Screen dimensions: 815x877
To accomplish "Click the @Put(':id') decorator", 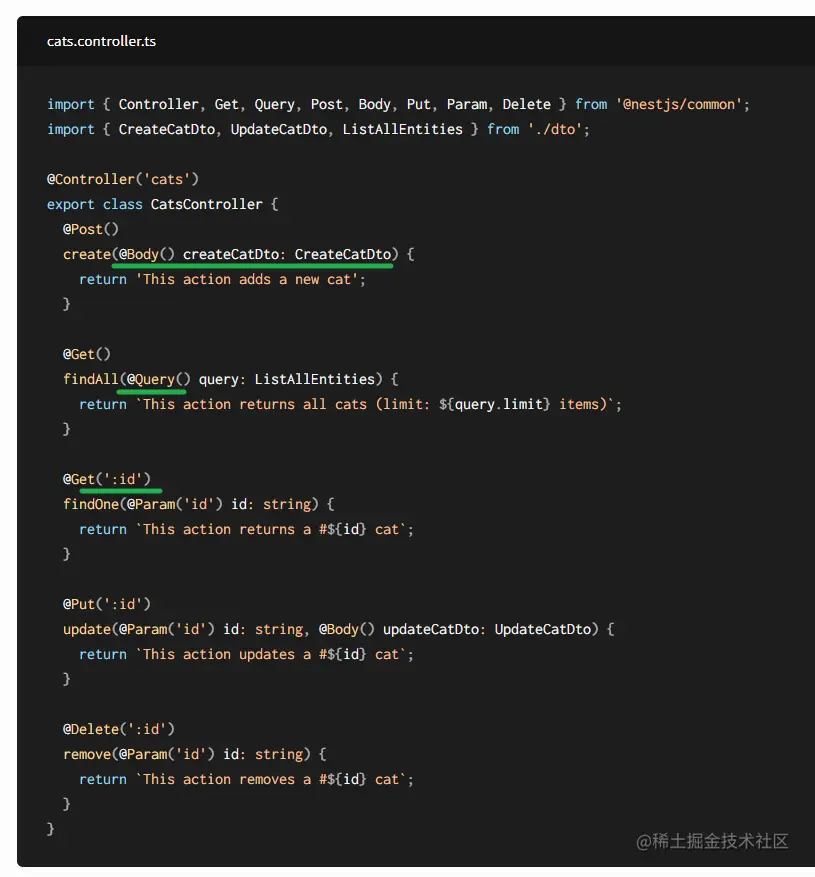I will (x=107, y=605).
